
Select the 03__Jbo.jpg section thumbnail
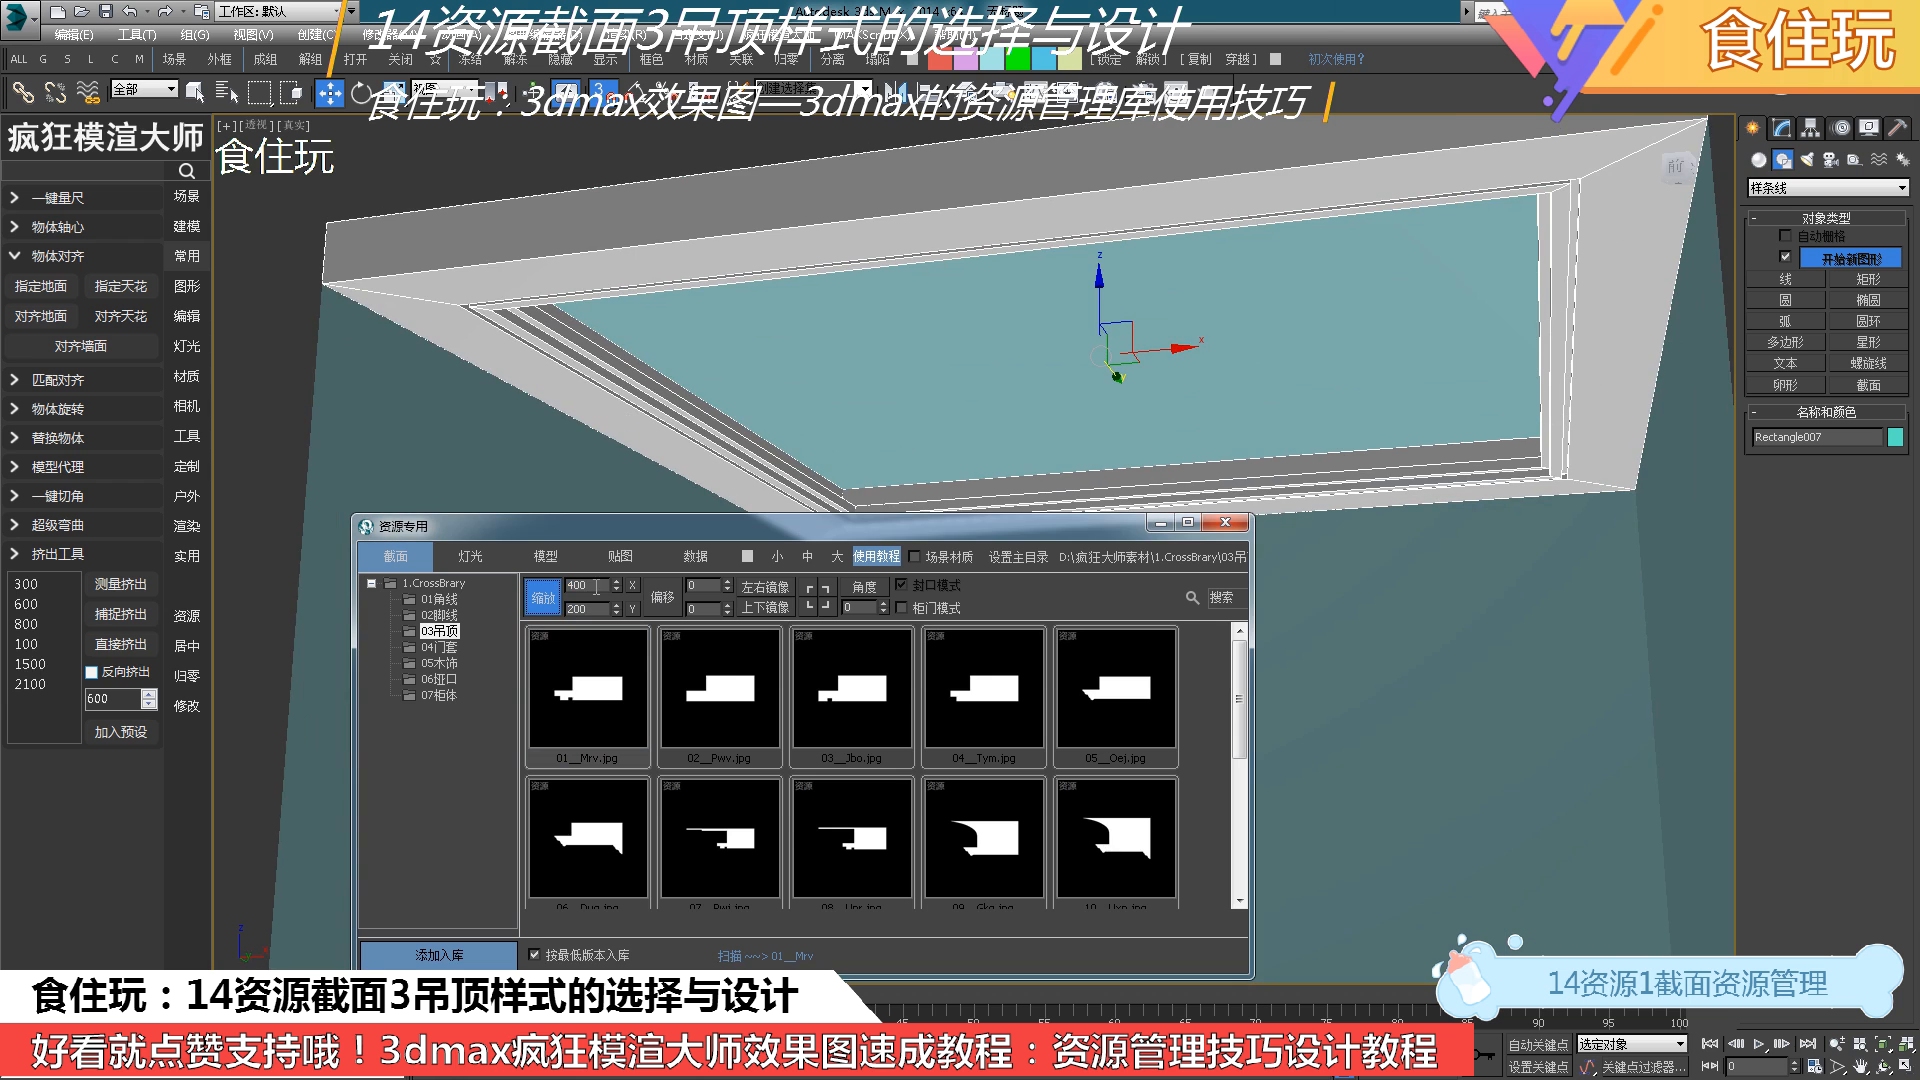click(x=851, y=690)
